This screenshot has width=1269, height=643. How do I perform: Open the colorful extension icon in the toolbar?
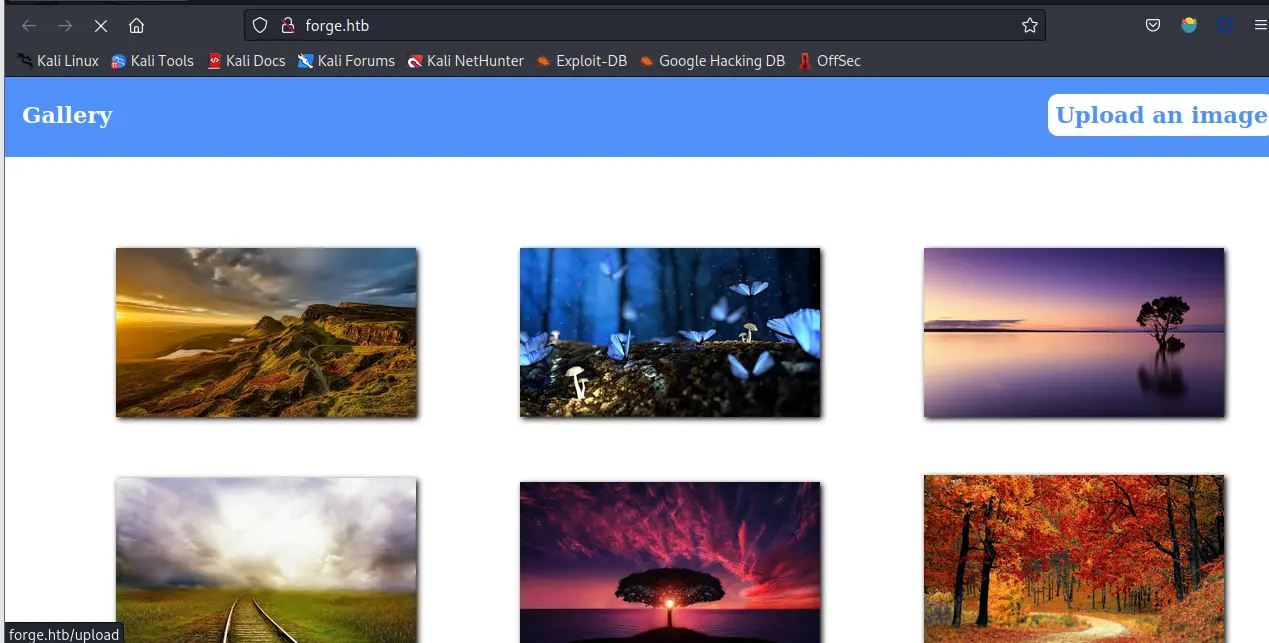(x=1189, y=26)
